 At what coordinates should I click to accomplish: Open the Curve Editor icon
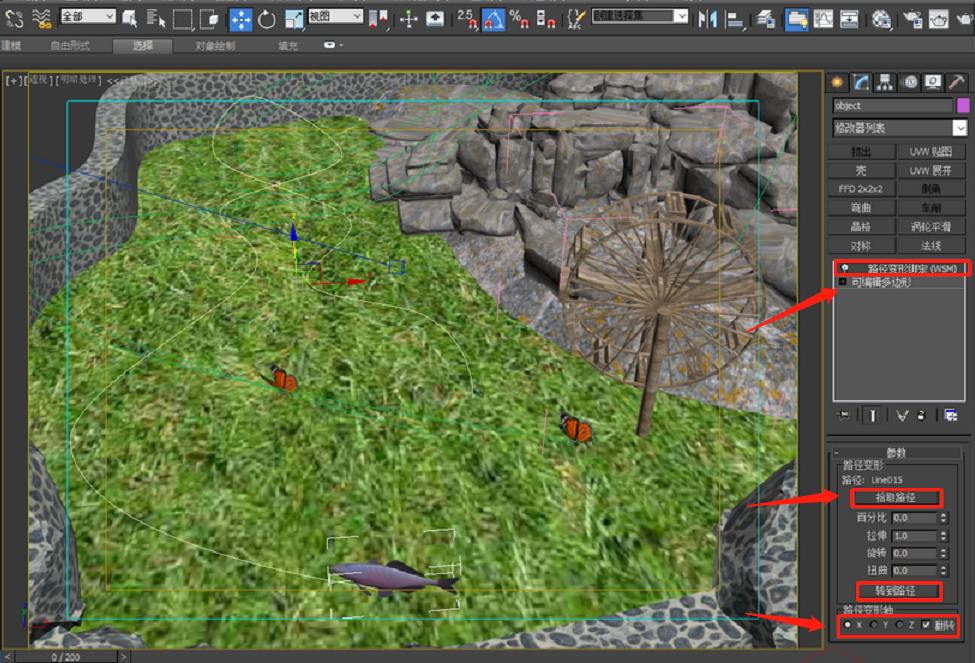point(823,19)
